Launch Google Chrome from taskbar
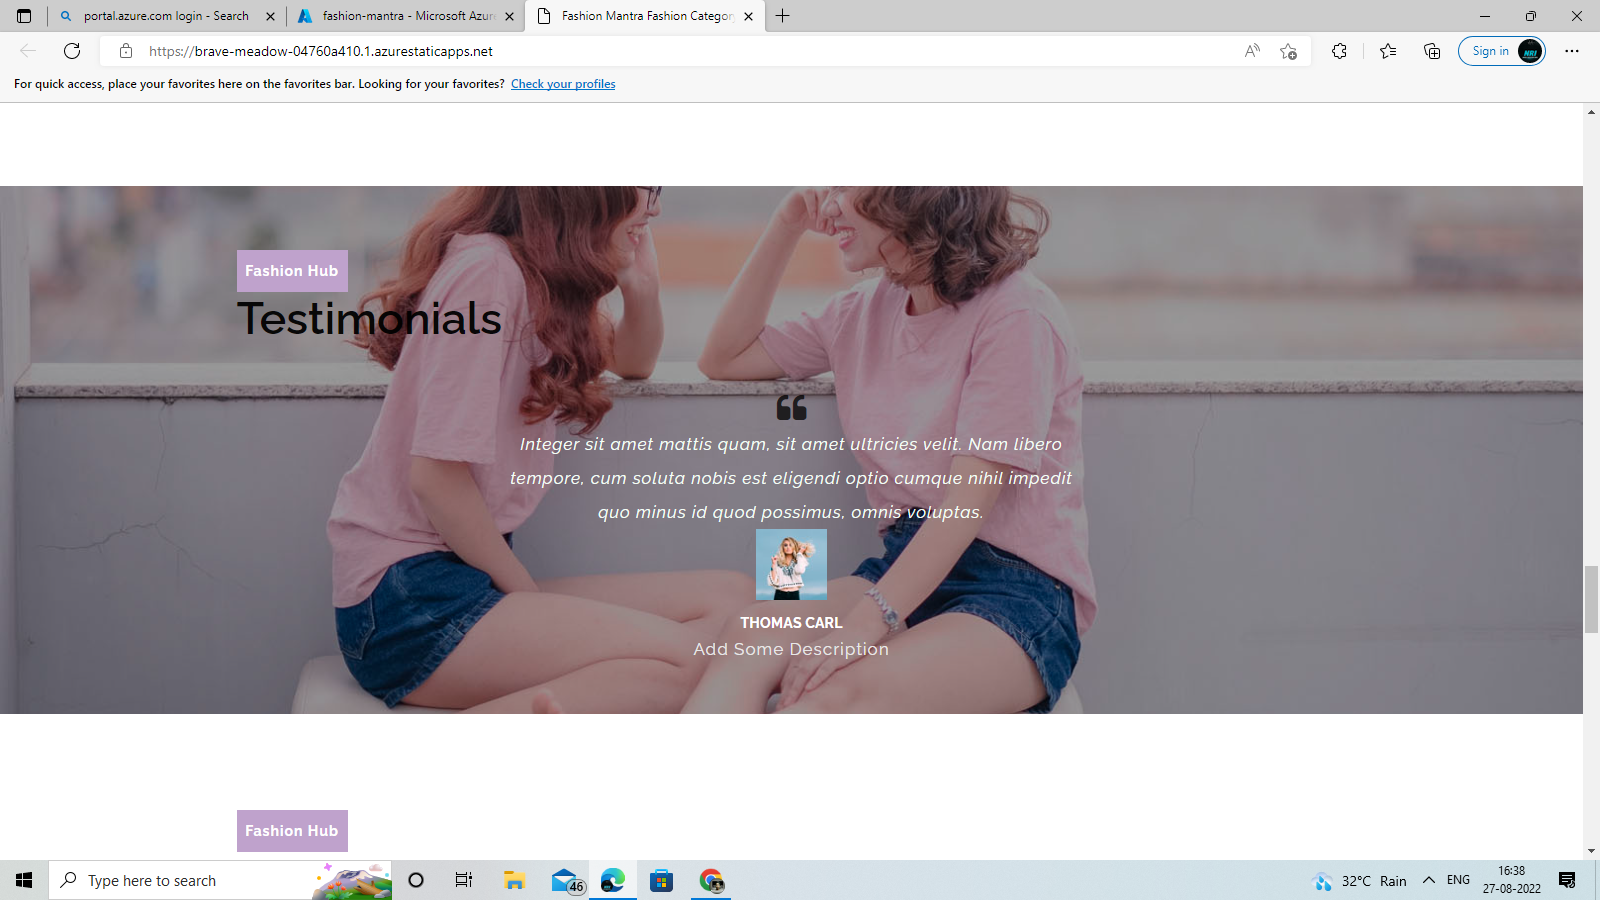 pos(712,881)
